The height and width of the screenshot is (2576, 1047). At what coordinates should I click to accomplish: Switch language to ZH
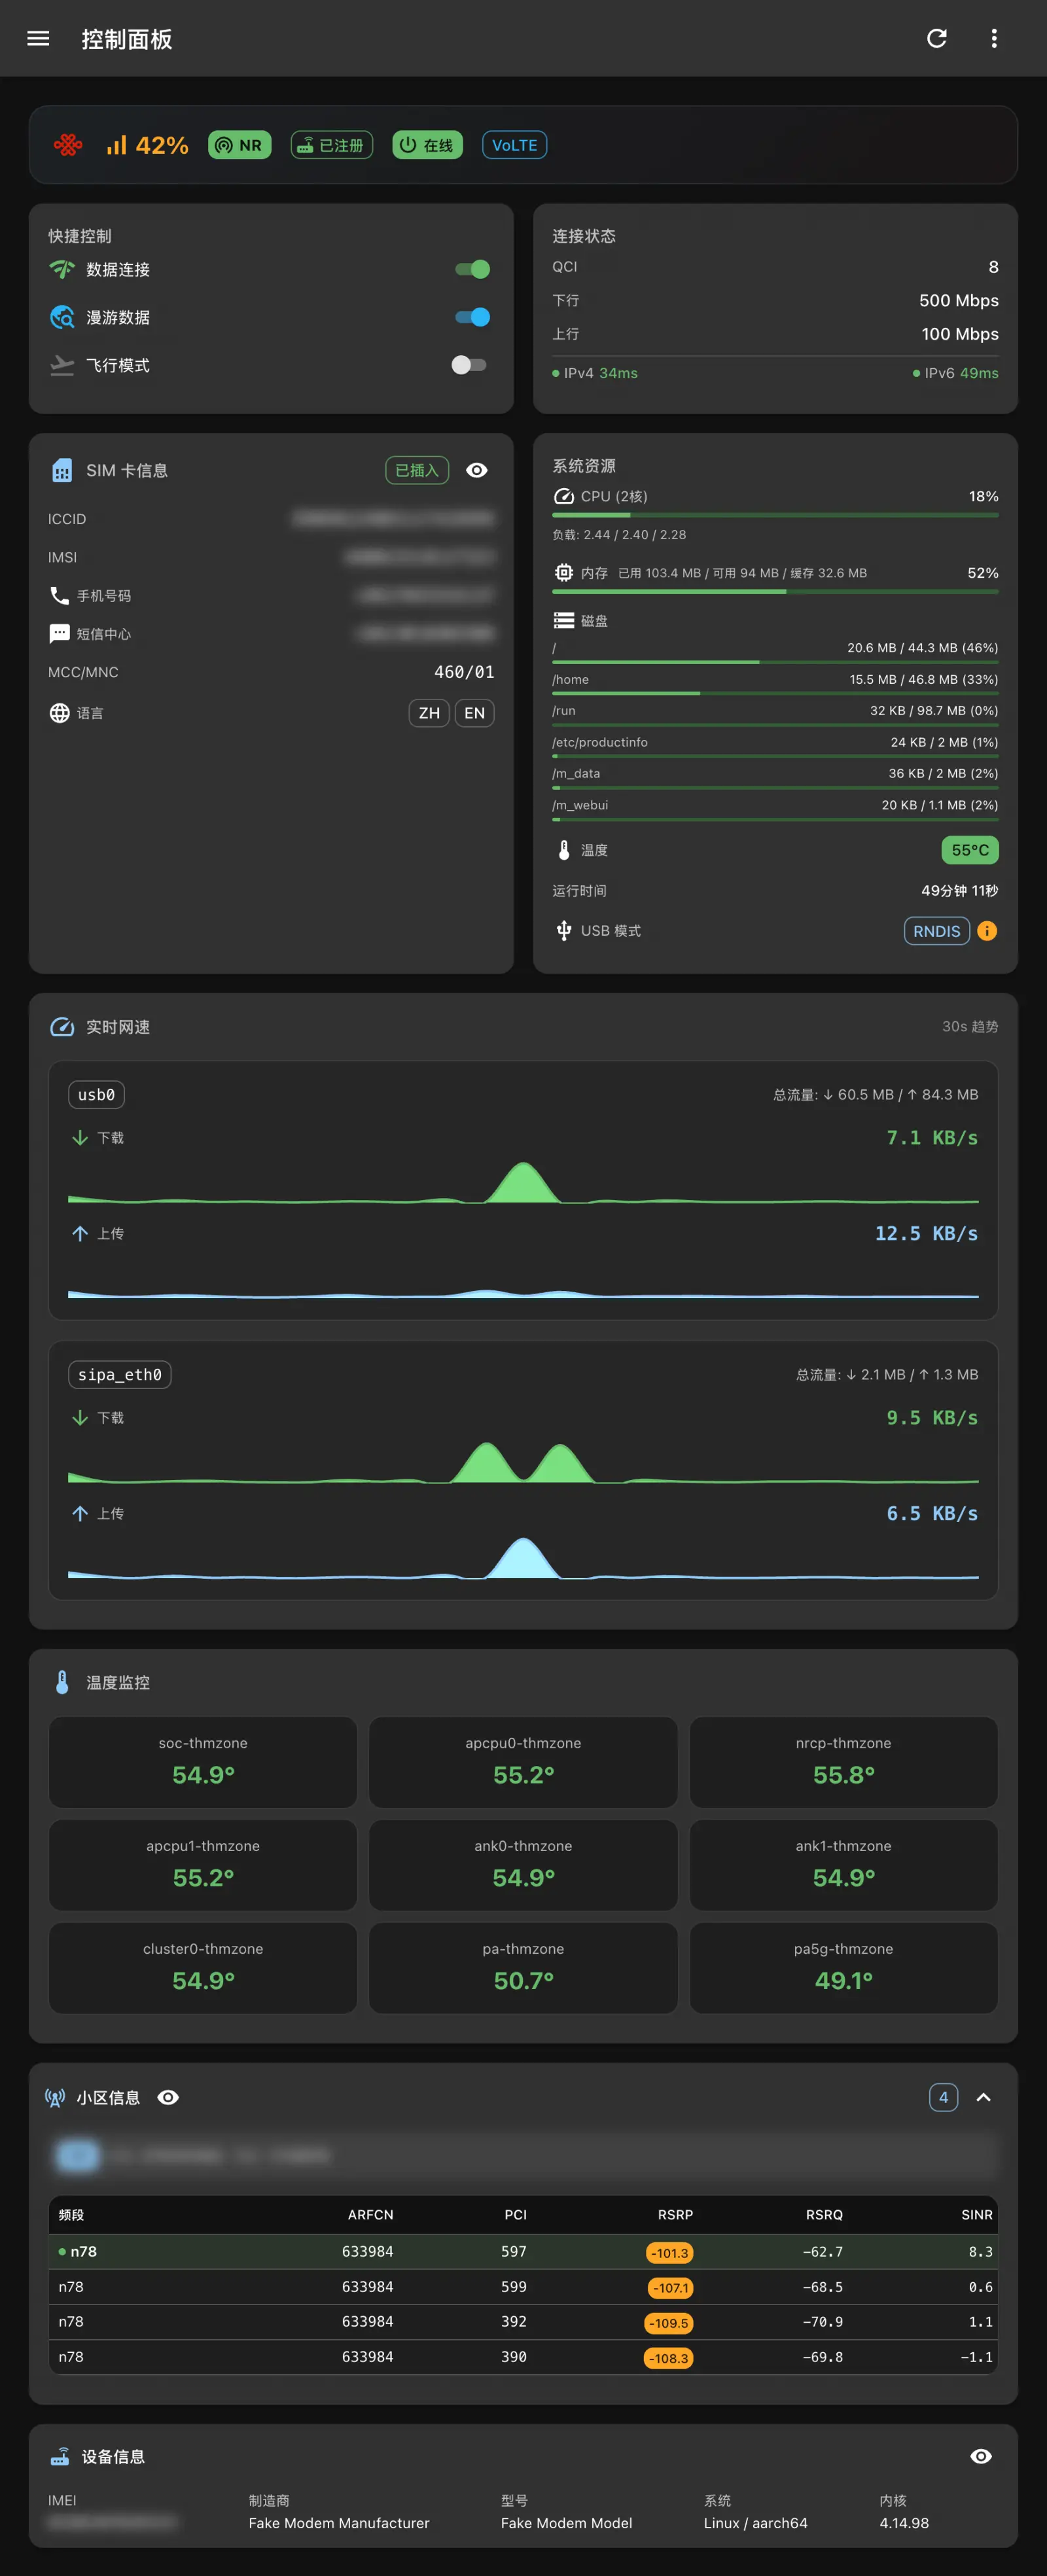(x=429, y=713)
